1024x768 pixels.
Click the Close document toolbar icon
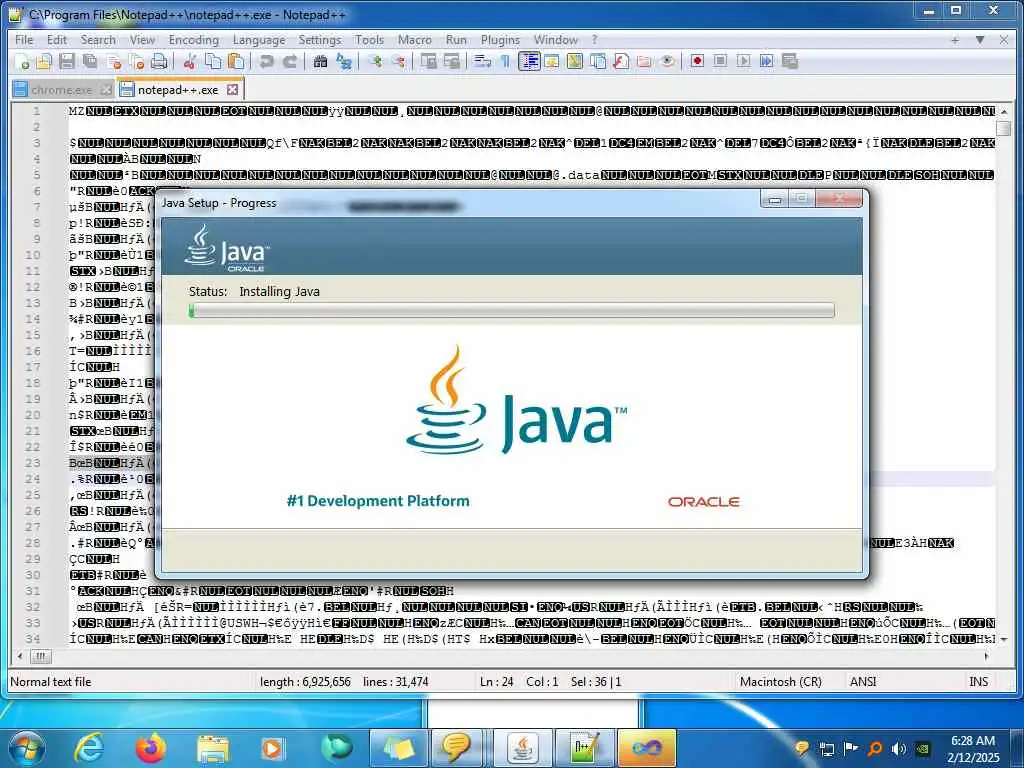[x=114, y=61]
